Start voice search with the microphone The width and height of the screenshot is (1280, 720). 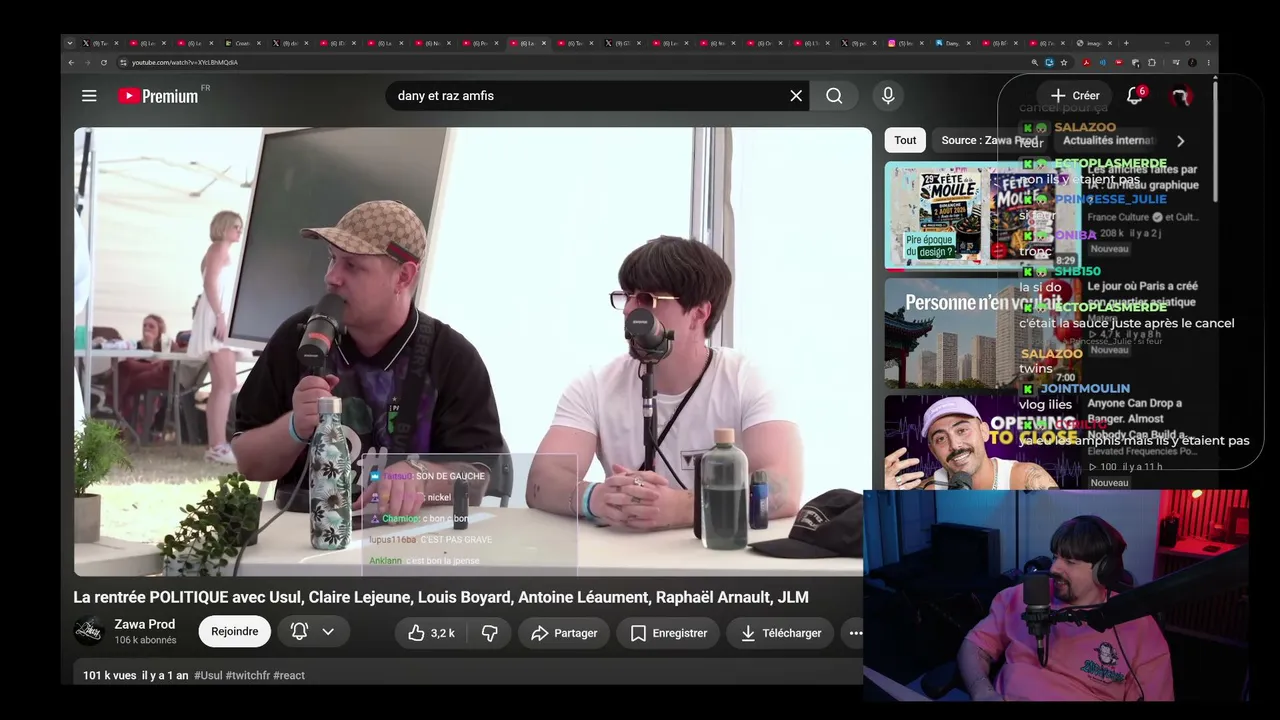888,96
